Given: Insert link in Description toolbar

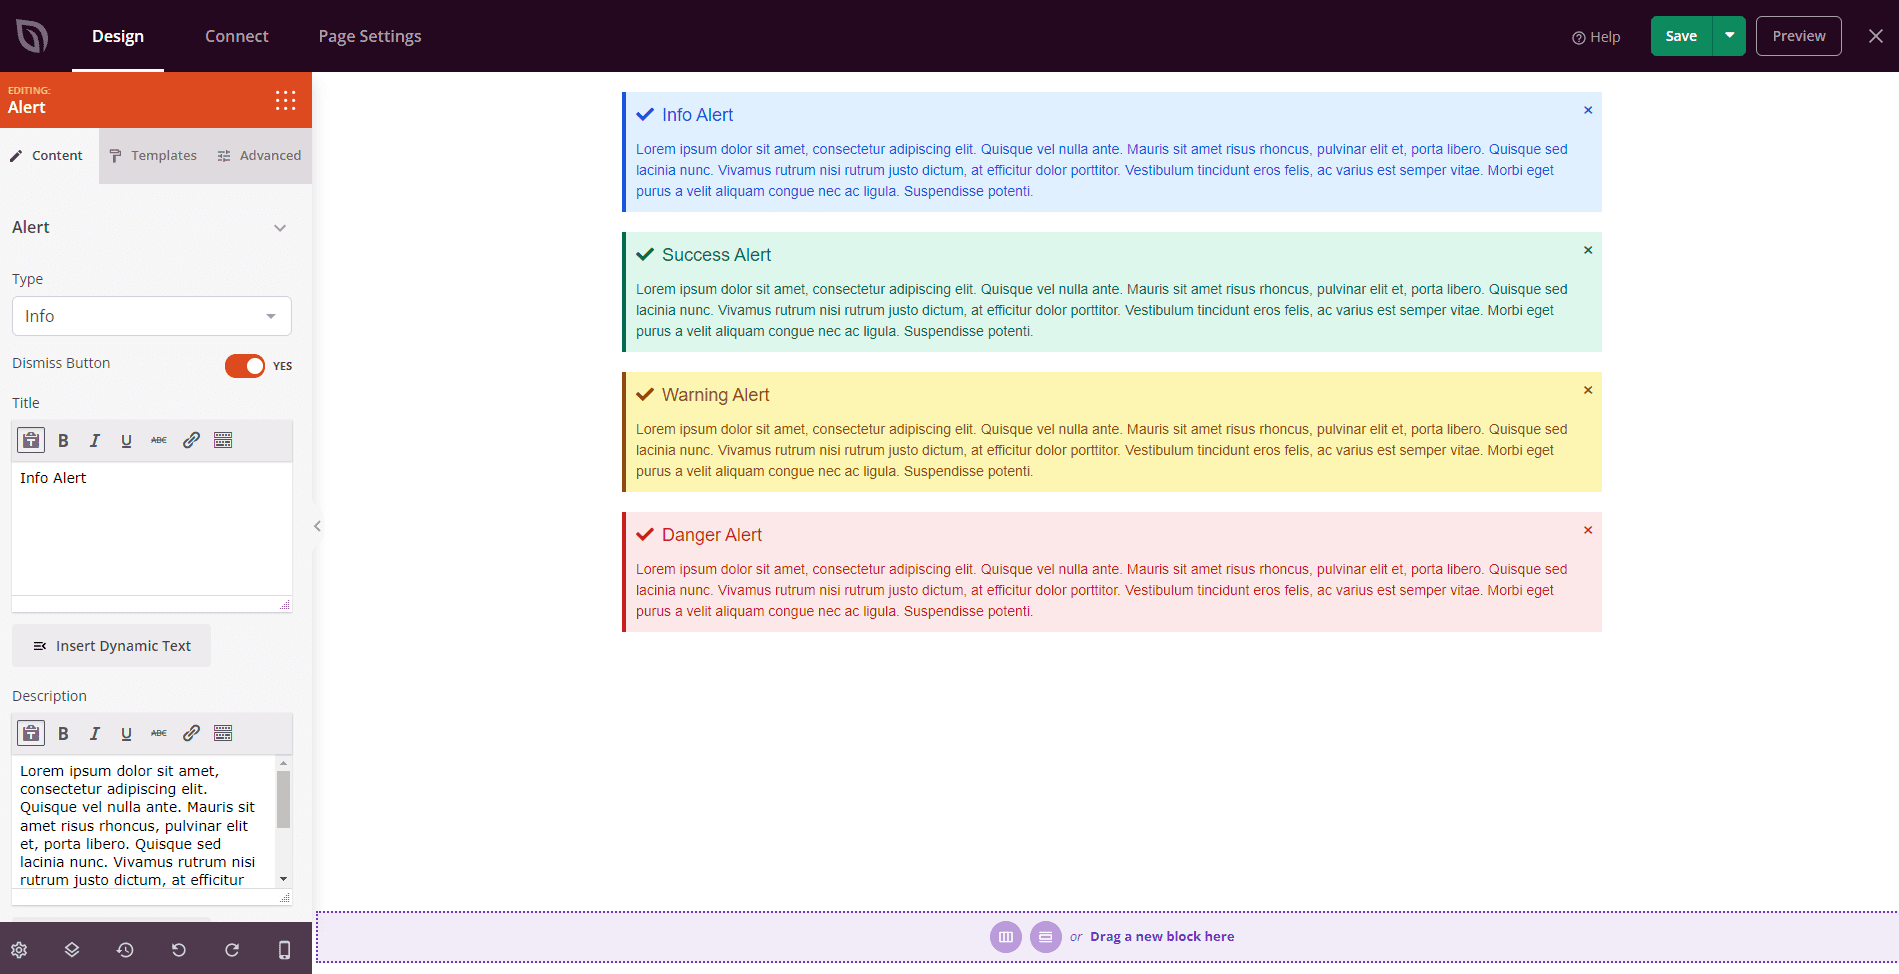Looking at the screenshot, I should [x=191, y=734].
